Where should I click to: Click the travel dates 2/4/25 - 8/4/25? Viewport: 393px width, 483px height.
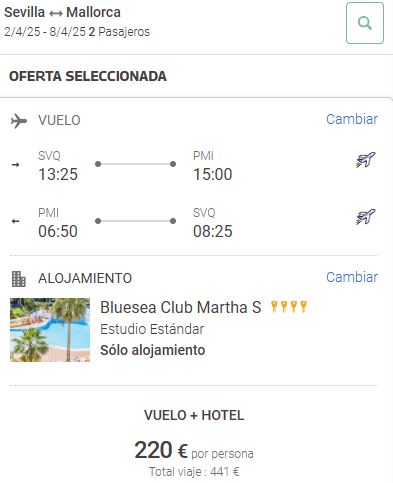[45, 32]
